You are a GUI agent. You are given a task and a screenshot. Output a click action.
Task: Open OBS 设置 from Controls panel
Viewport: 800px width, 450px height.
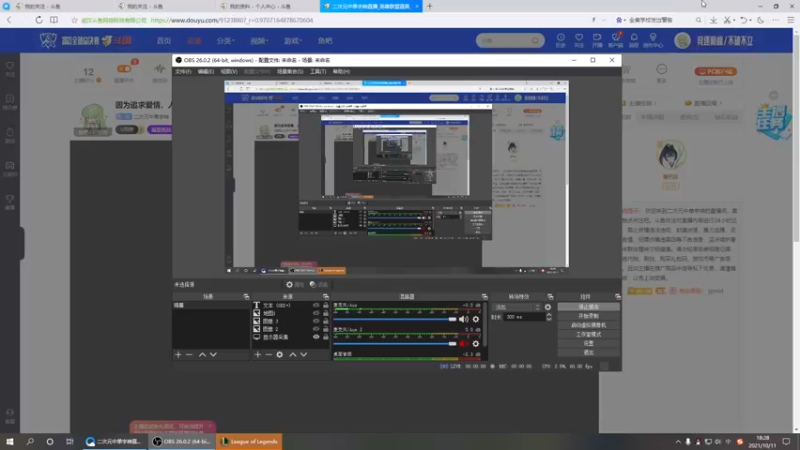click(x=588, y=343)
